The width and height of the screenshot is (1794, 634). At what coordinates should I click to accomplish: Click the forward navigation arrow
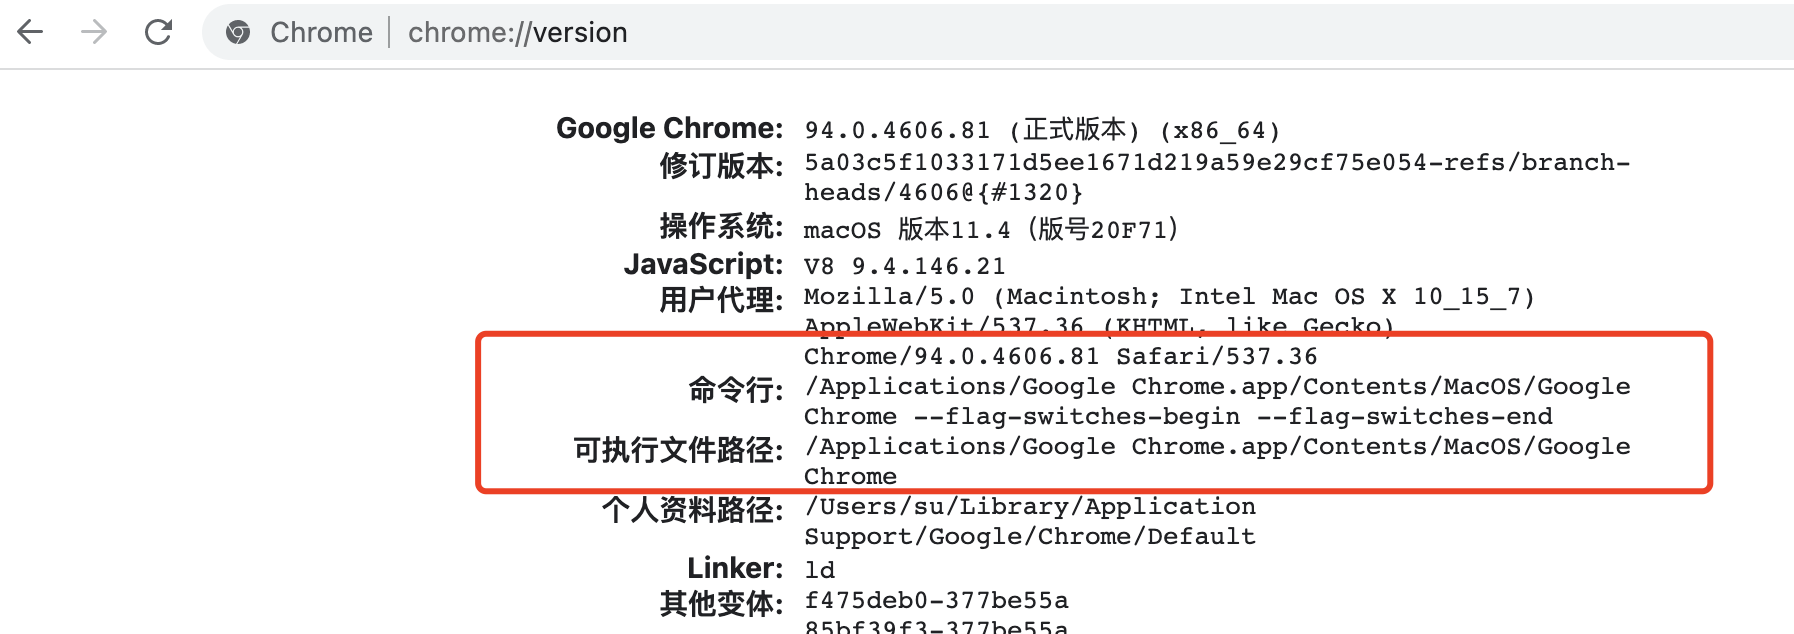click(x=93, y=32)
